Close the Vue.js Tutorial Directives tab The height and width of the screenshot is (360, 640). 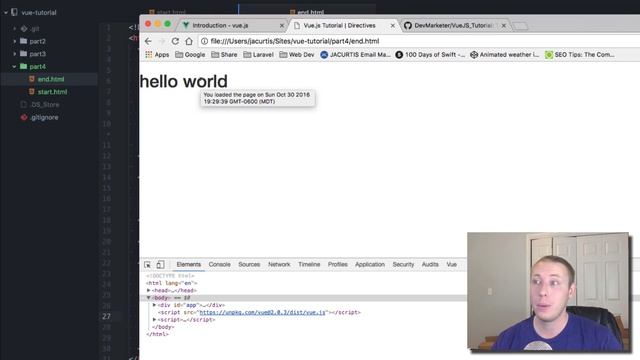(x=393, y=25)
